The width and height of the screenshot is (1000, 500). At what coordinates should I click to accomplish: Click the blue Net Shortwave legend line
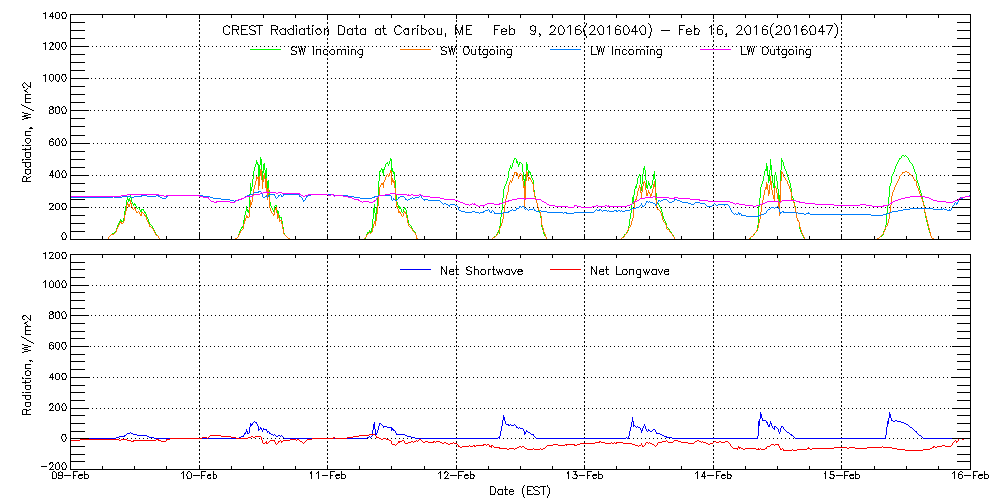415,271
